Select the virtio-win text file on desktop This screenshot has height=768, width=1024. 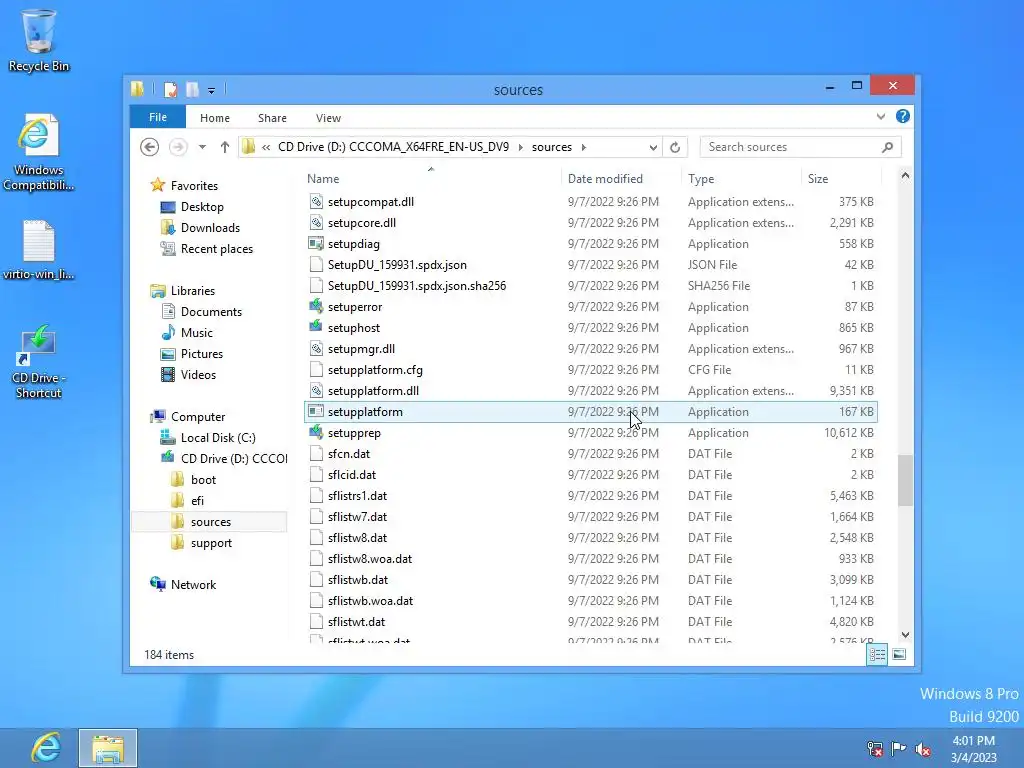pos(39,250)
